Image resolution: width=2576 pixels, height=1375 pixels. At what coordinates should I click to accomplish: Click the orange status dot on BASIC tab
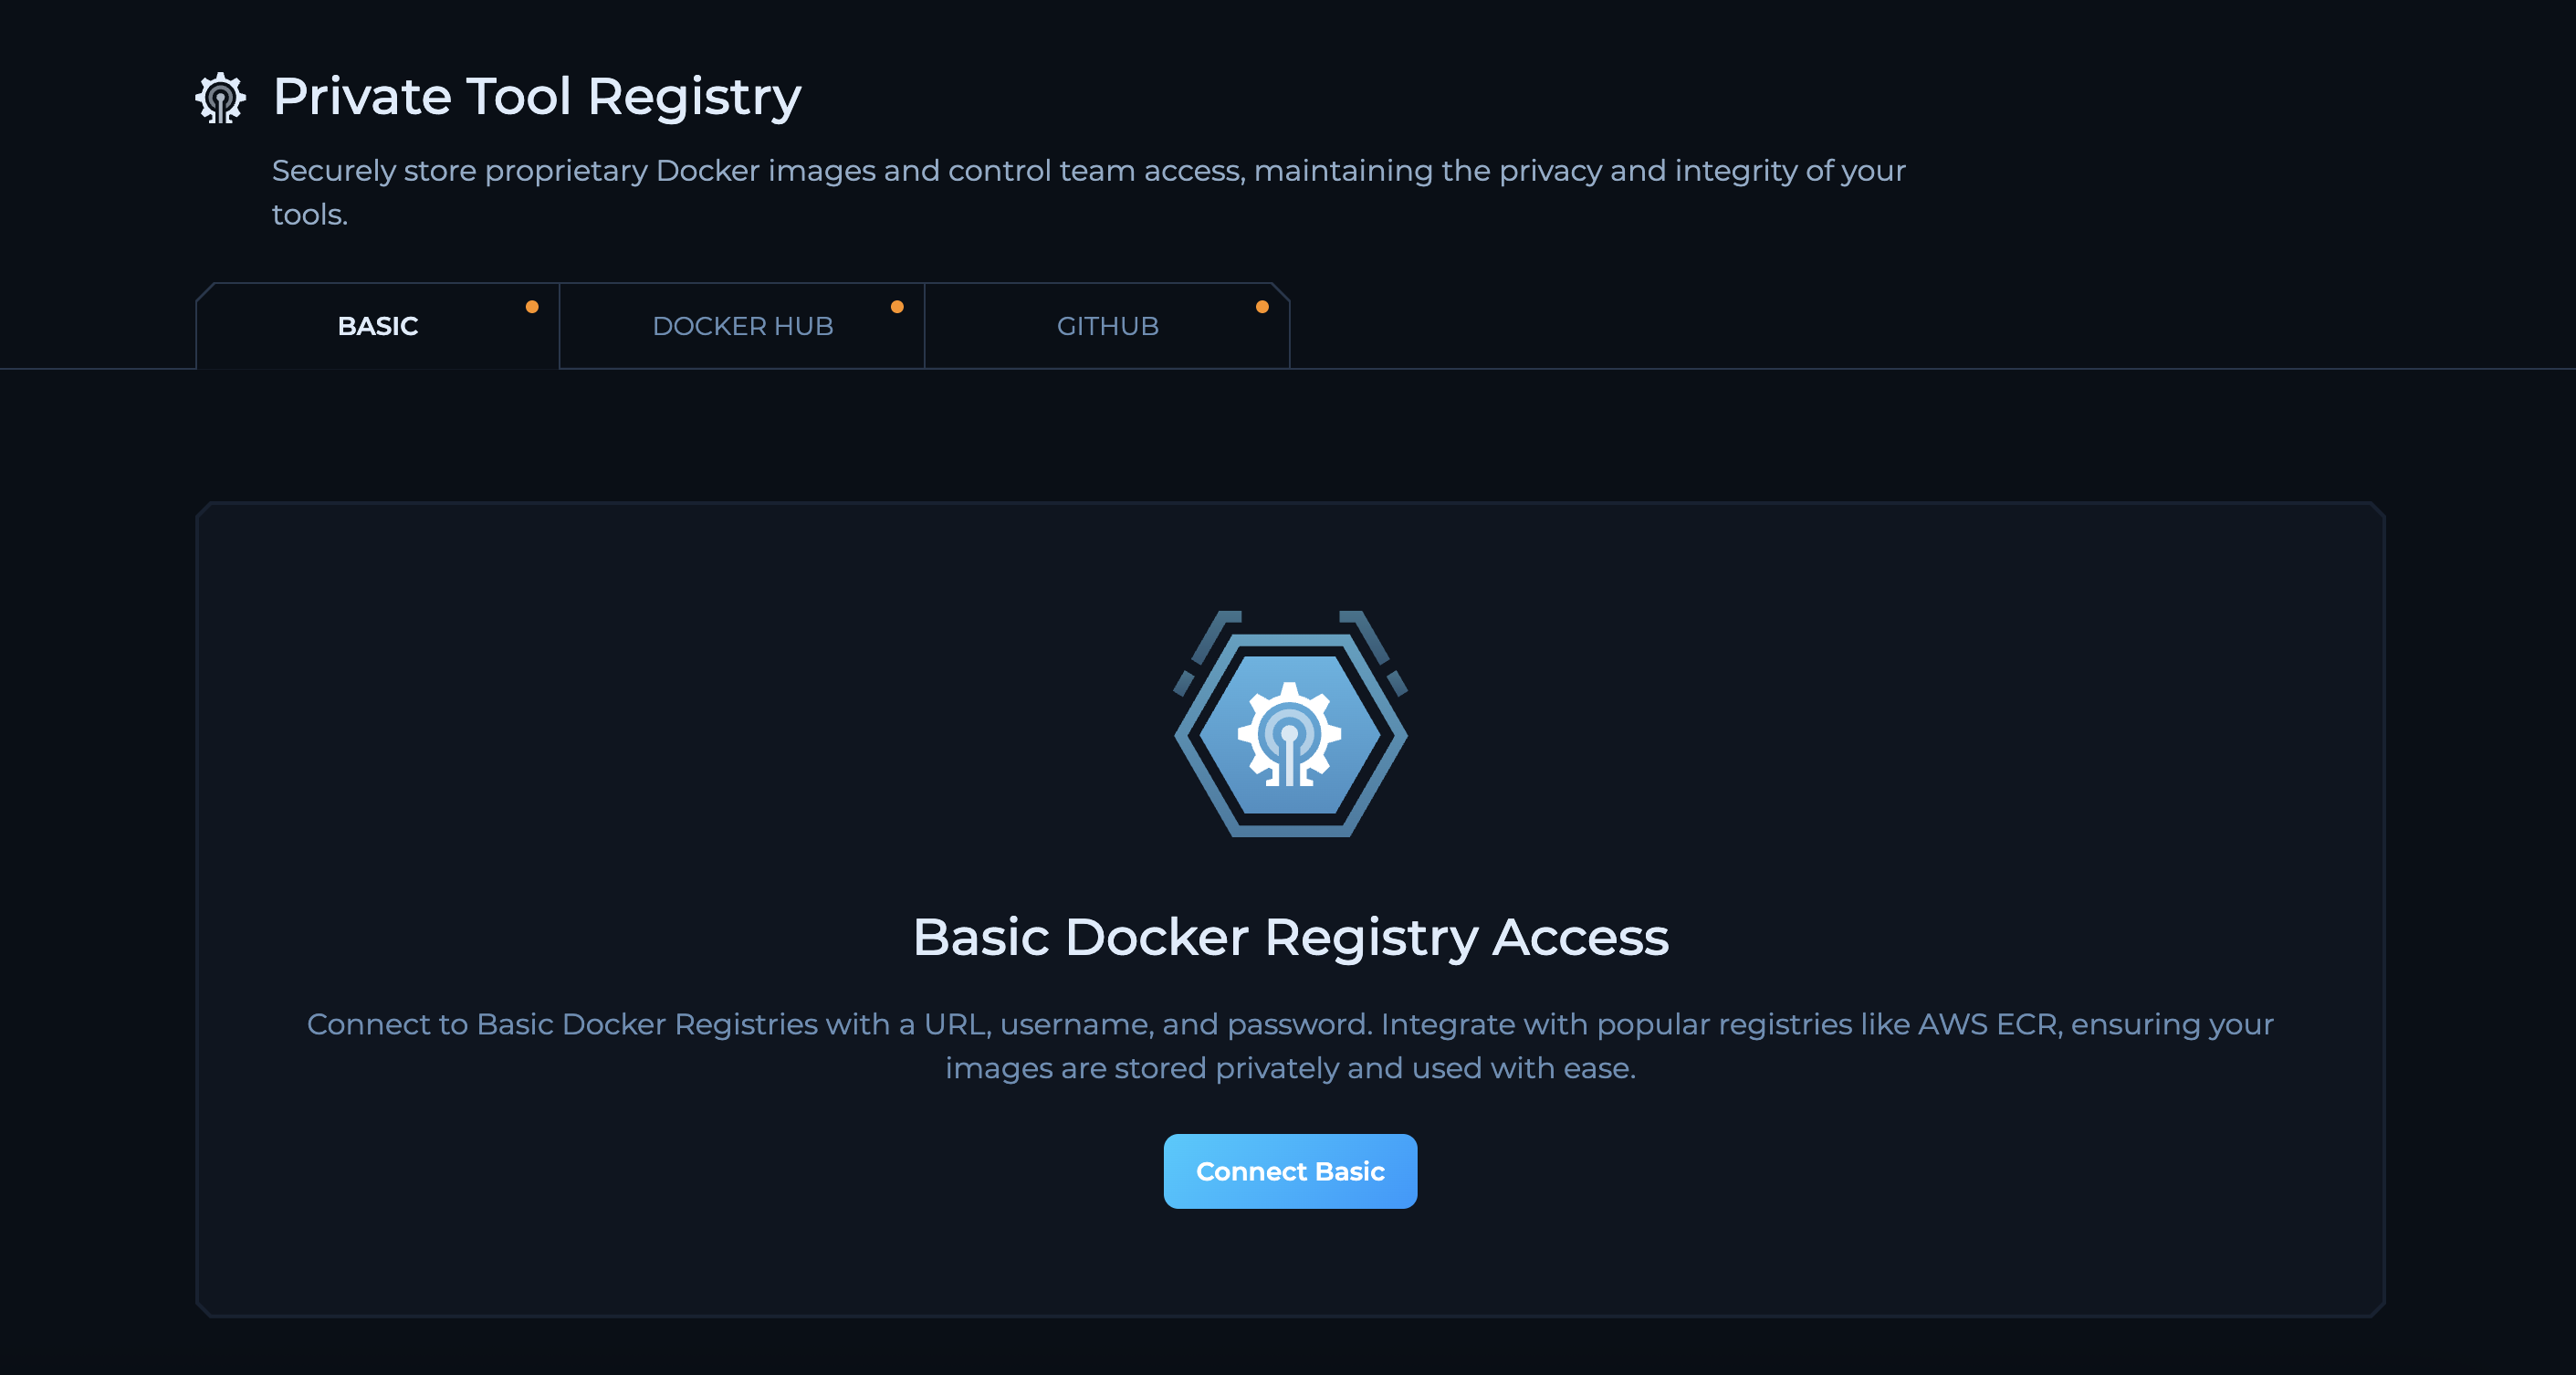point(532,306)
